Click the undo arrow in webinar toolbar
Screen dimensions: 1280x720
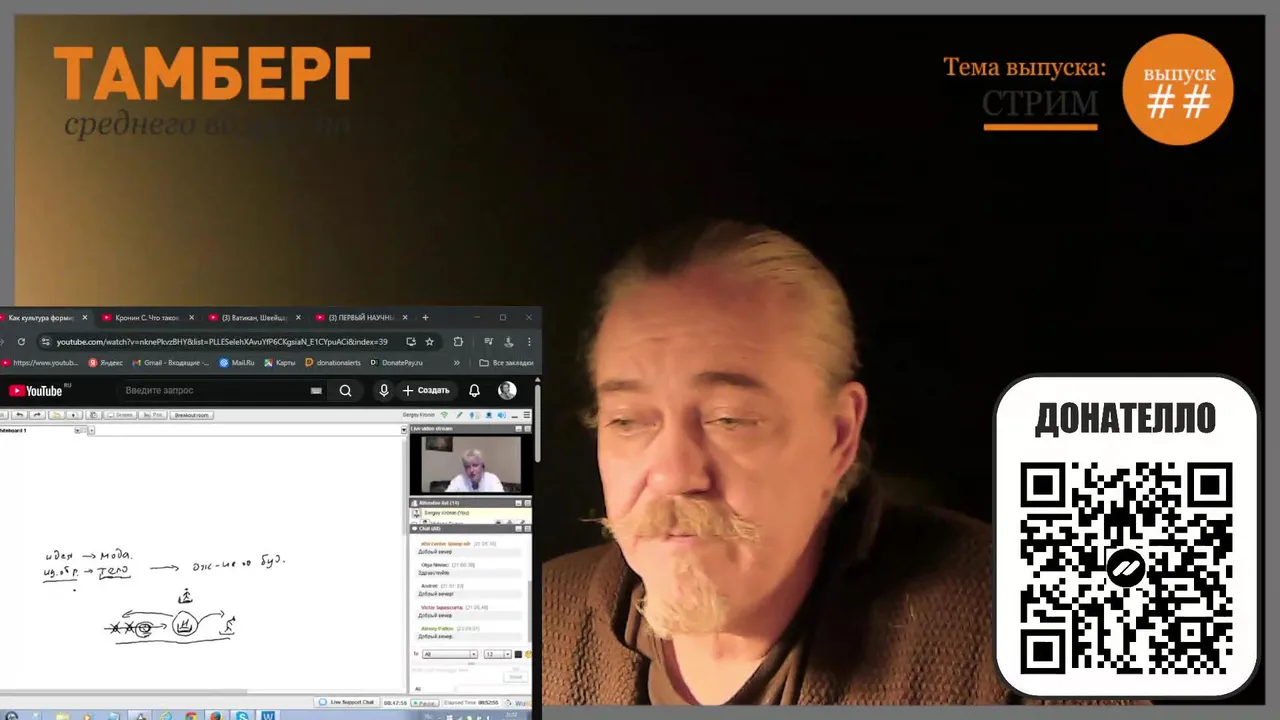[19, 415]
